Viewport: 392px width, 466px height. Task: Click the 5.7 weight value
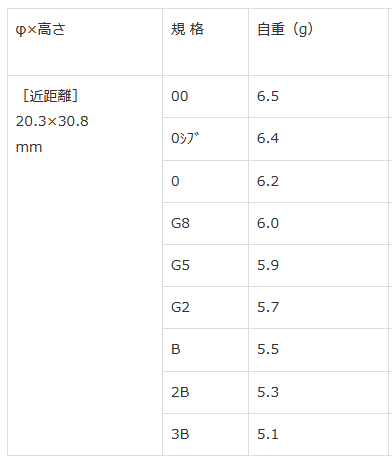click(x=268, y=307)
